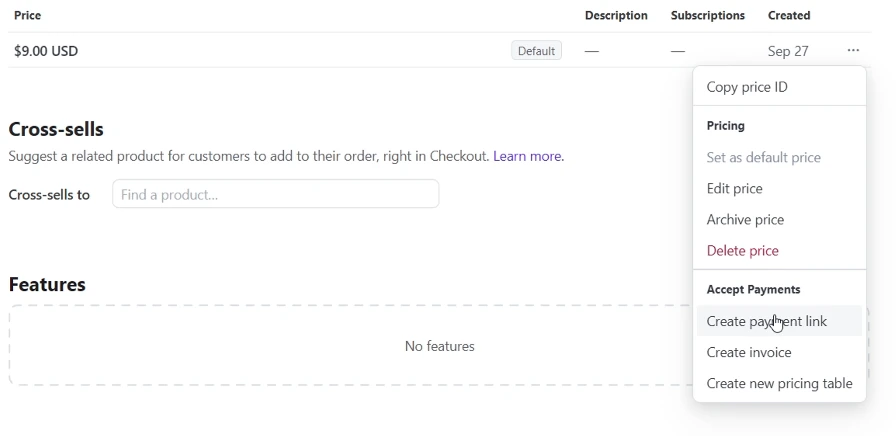The image size is (896, 436).
Task: Click the three-dot more options icon
Action: 853,50
